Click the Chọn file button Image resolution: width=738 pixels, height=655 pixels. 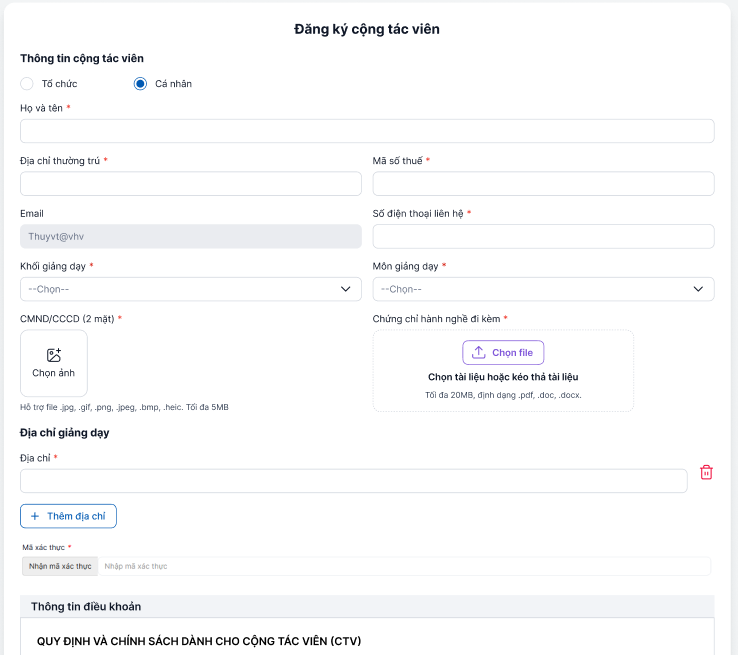pos(503,352)
